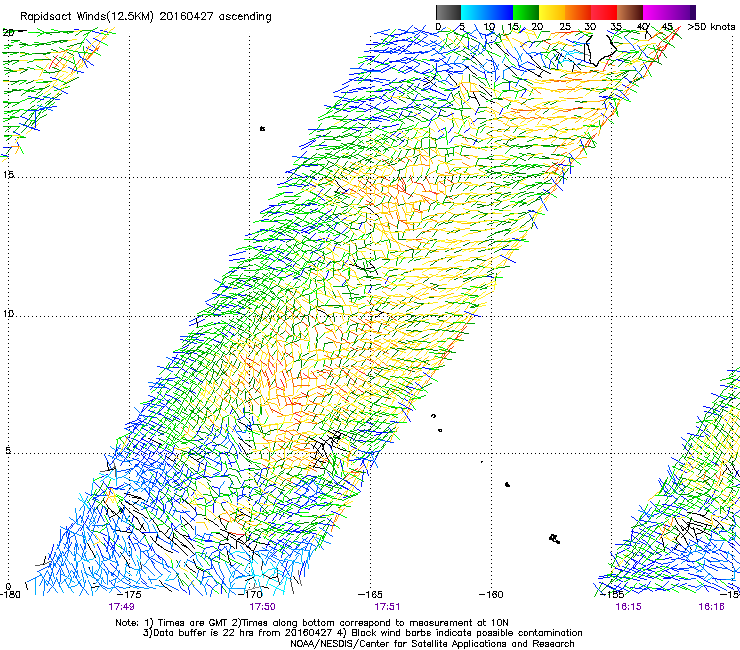Screen dimensions: 740x650
Task: Click the purple time stamp '17:49'
Action: point(121,607)
